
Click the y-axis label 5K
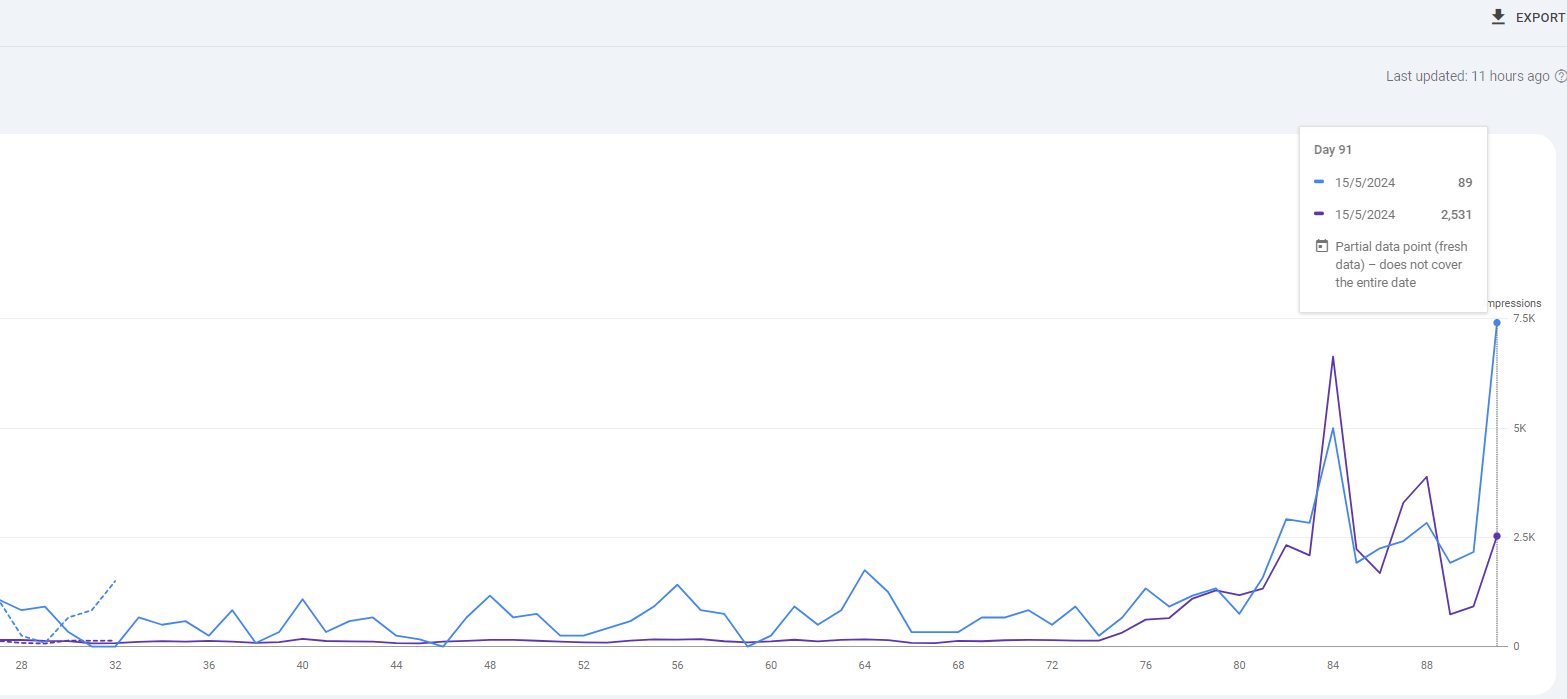point(1520,428)
